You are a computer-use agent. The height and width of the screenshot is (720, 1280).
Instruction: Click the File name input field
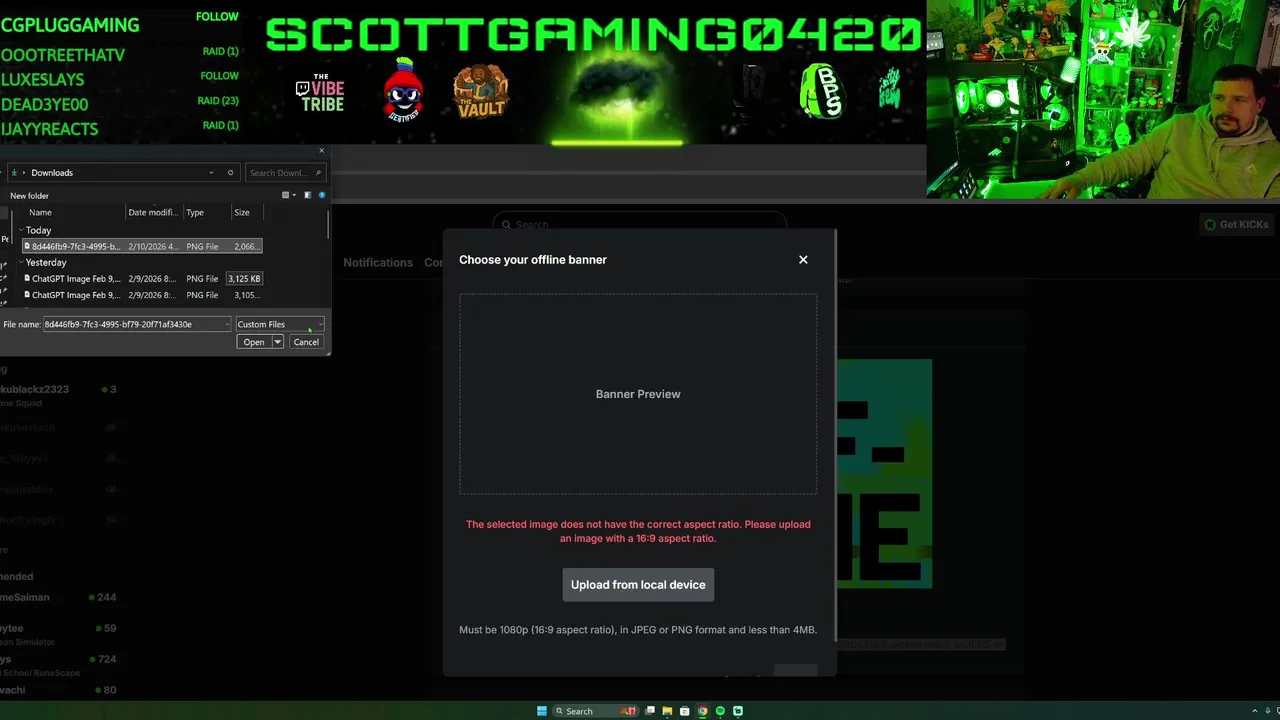click(x=135, y=324)
